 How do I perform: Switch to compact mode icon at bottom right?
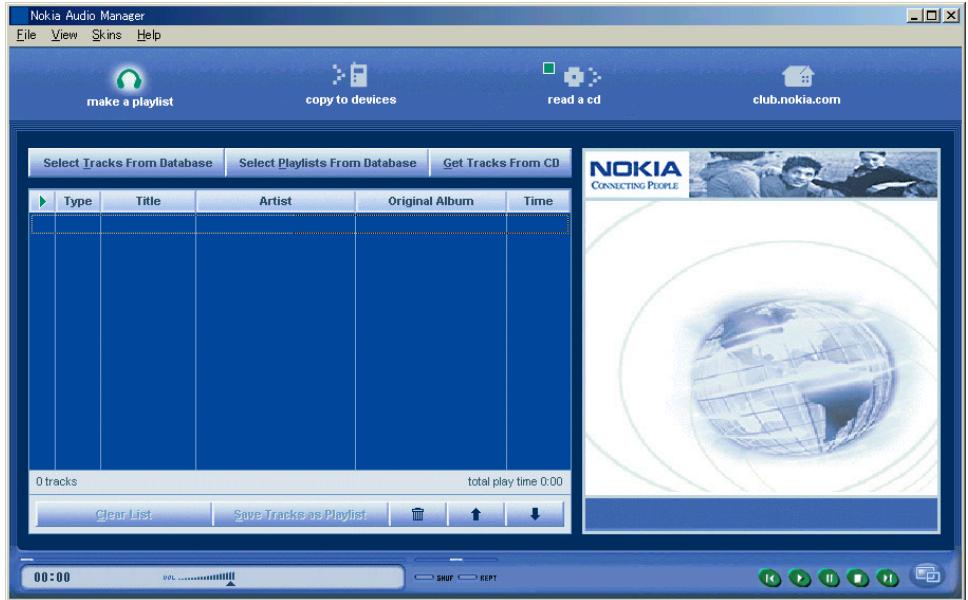927,574
